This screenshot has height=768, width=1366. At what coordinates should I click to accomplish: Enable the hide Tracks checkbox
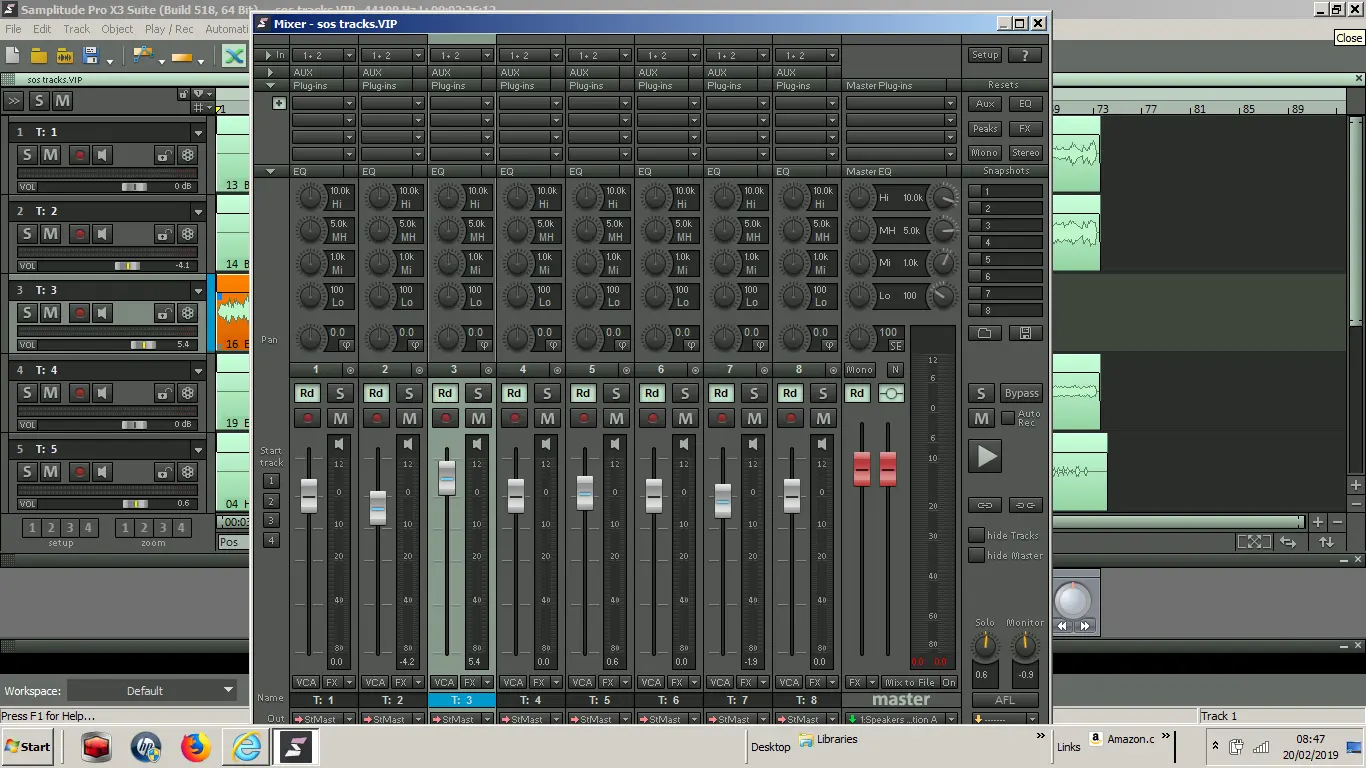976,535
